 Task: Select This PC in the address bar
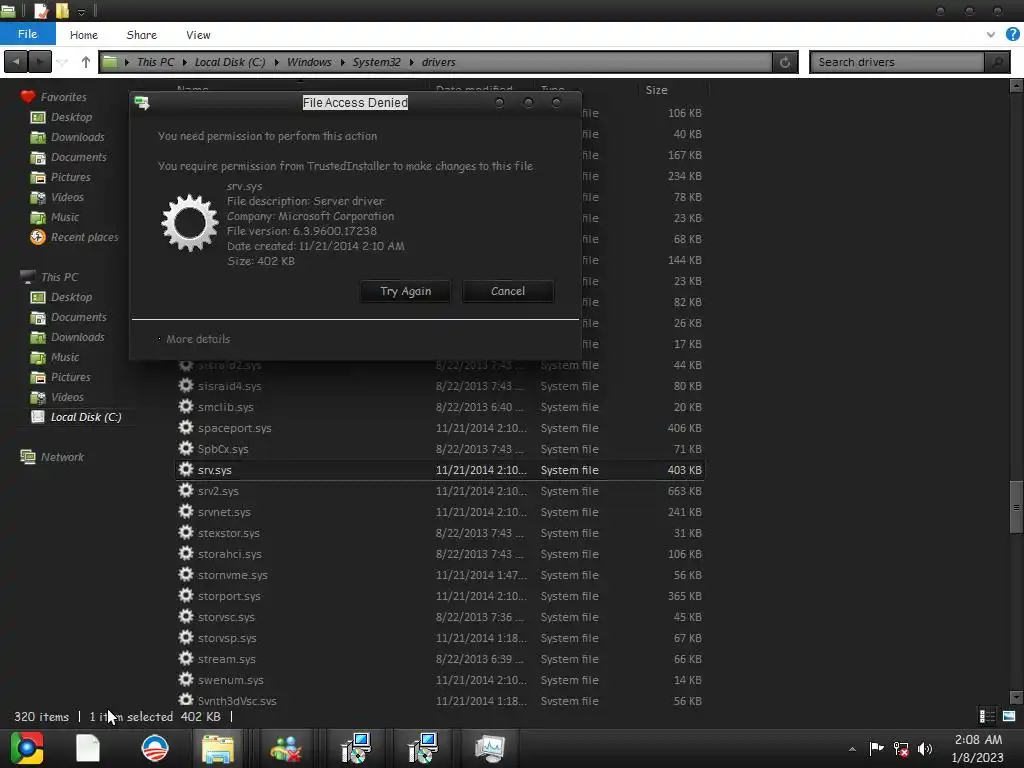(155, 62)
